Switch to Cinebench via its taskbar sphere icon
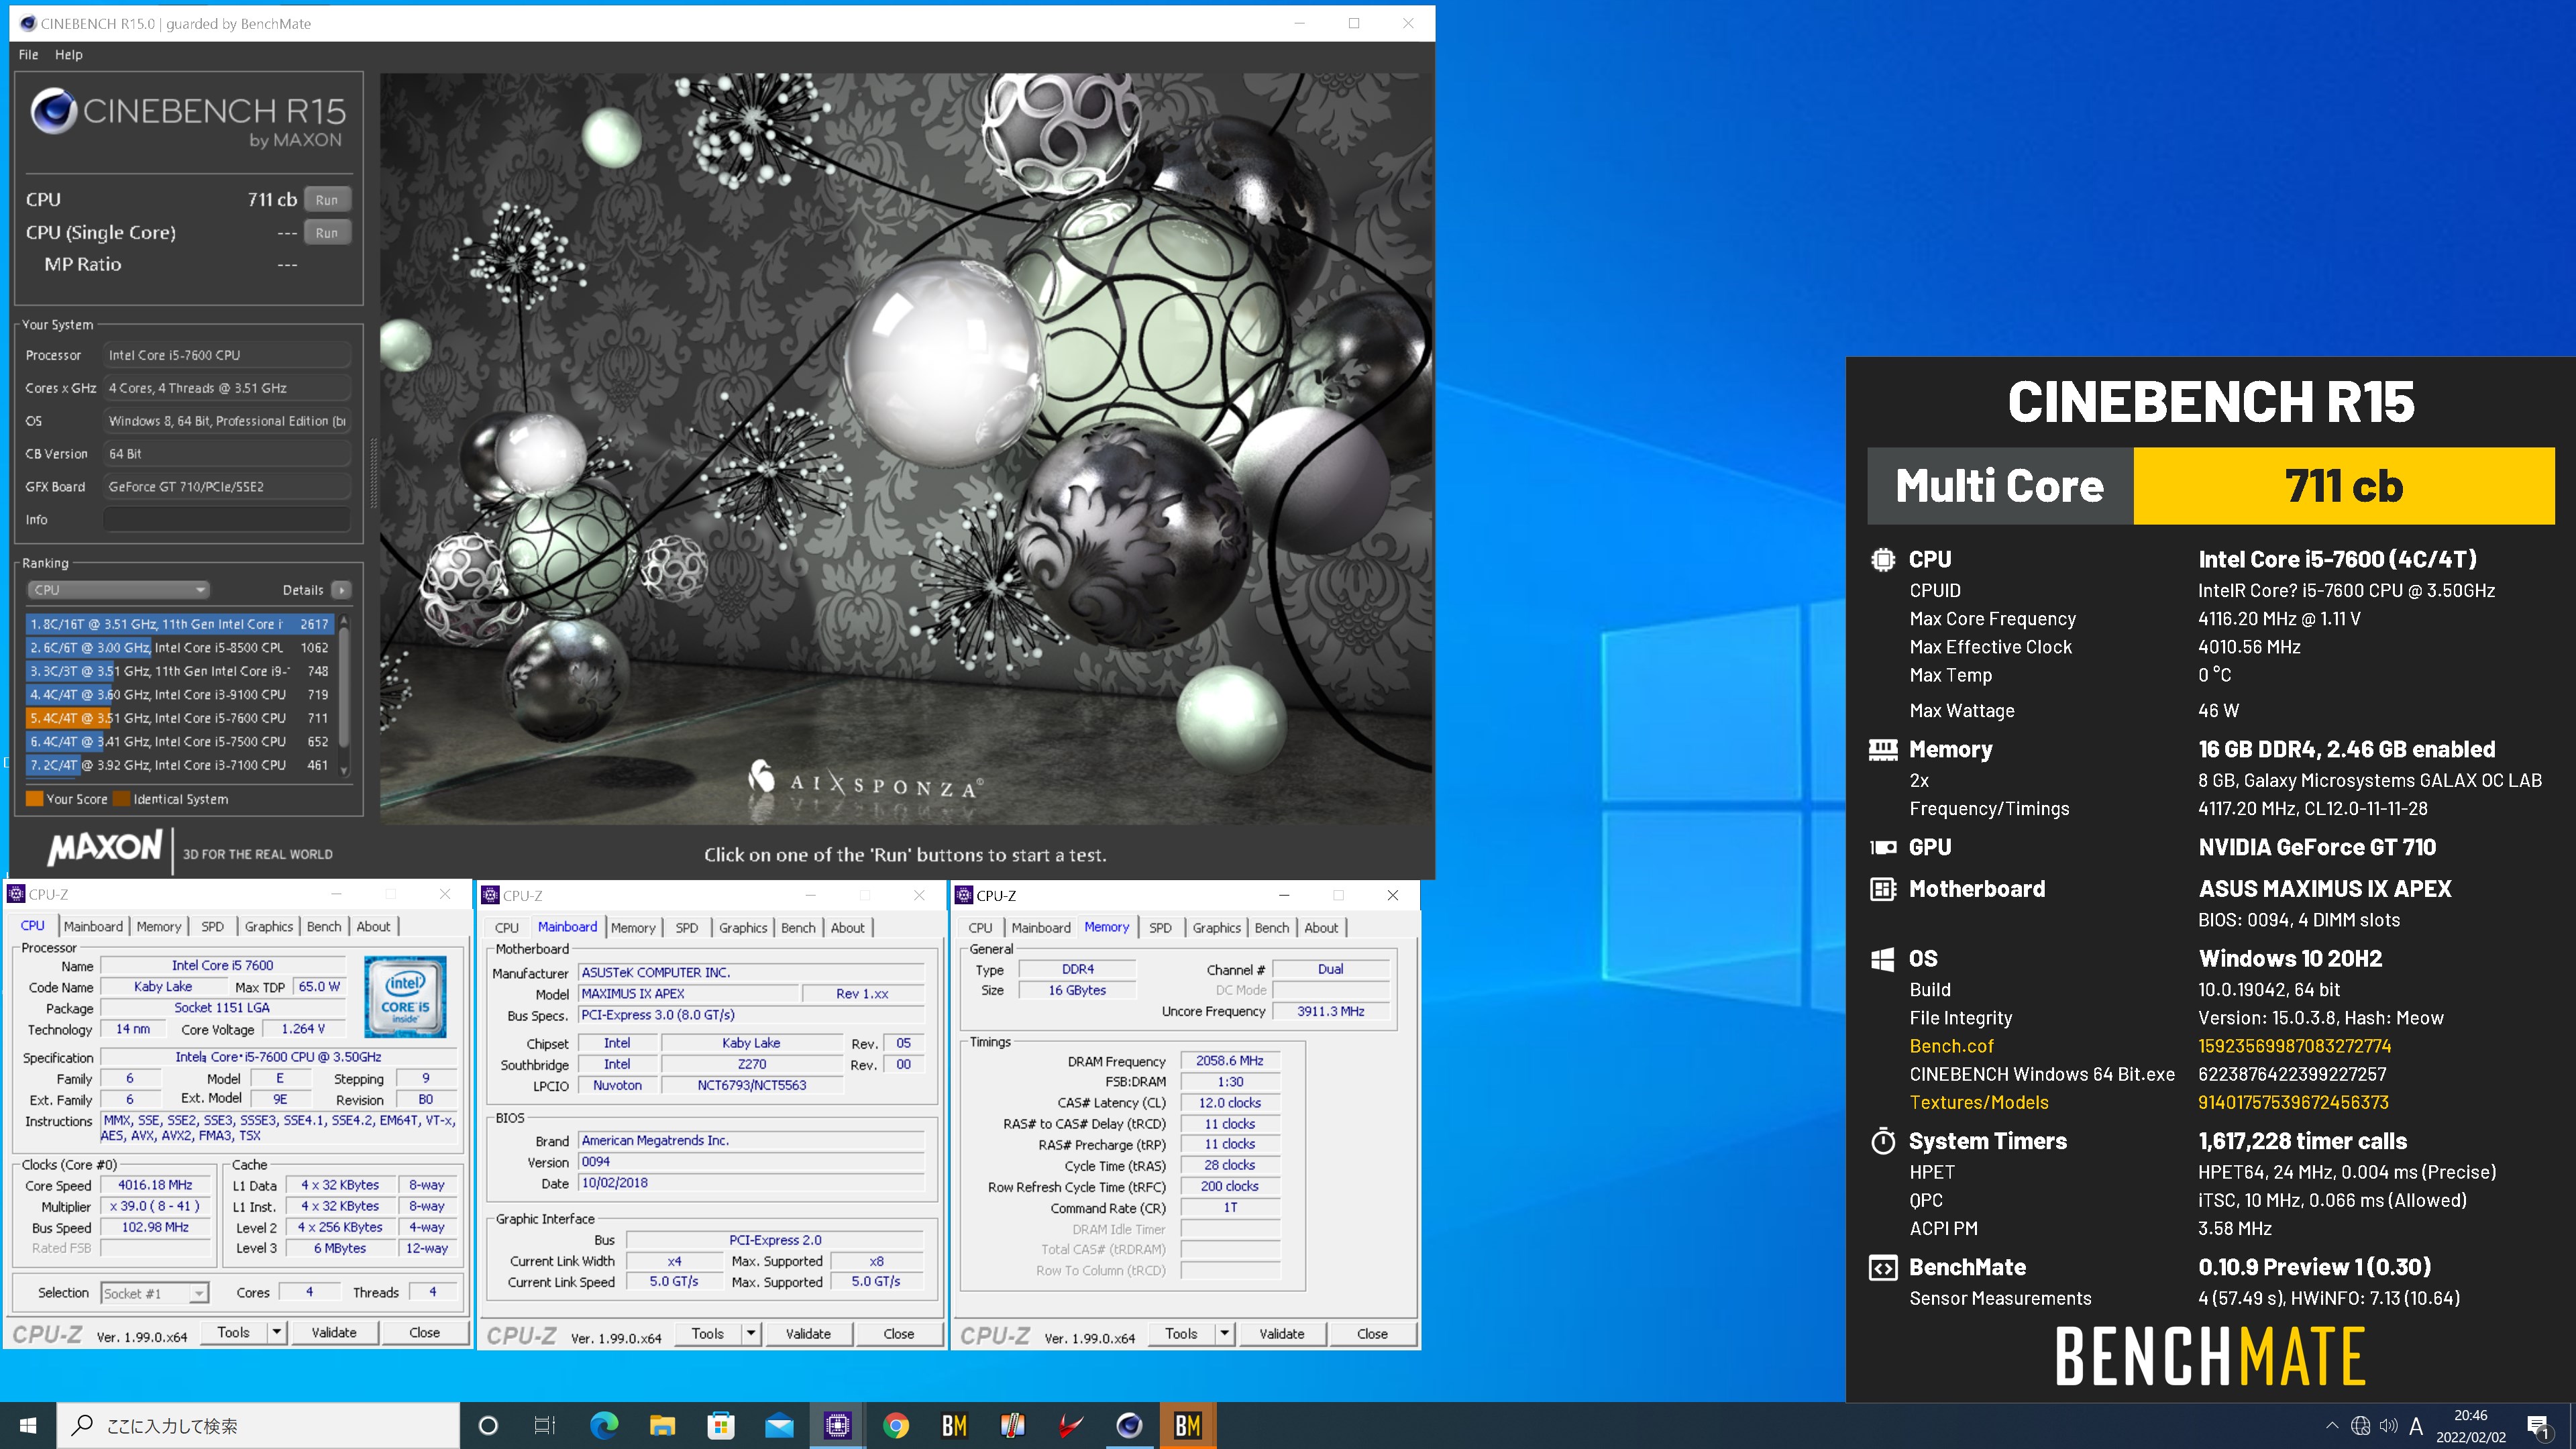Image resolution: width=2576 pixels, height=1449 pixels. pos(1129,1425)
